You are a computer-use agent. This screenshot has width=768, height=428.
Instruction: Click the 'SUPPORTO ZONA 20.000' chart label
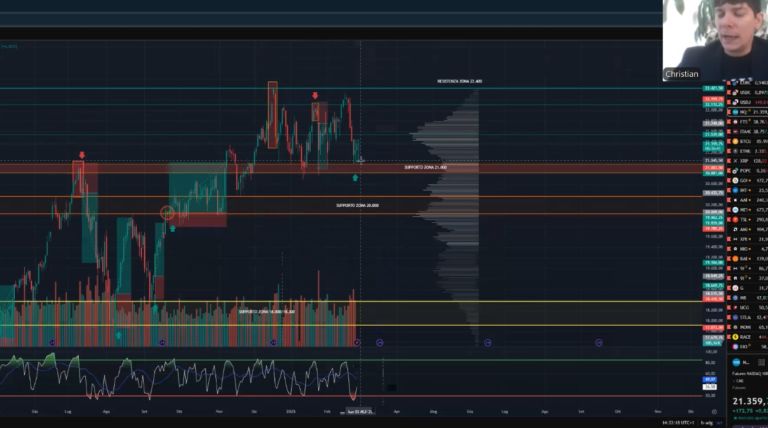pos(357,206)
